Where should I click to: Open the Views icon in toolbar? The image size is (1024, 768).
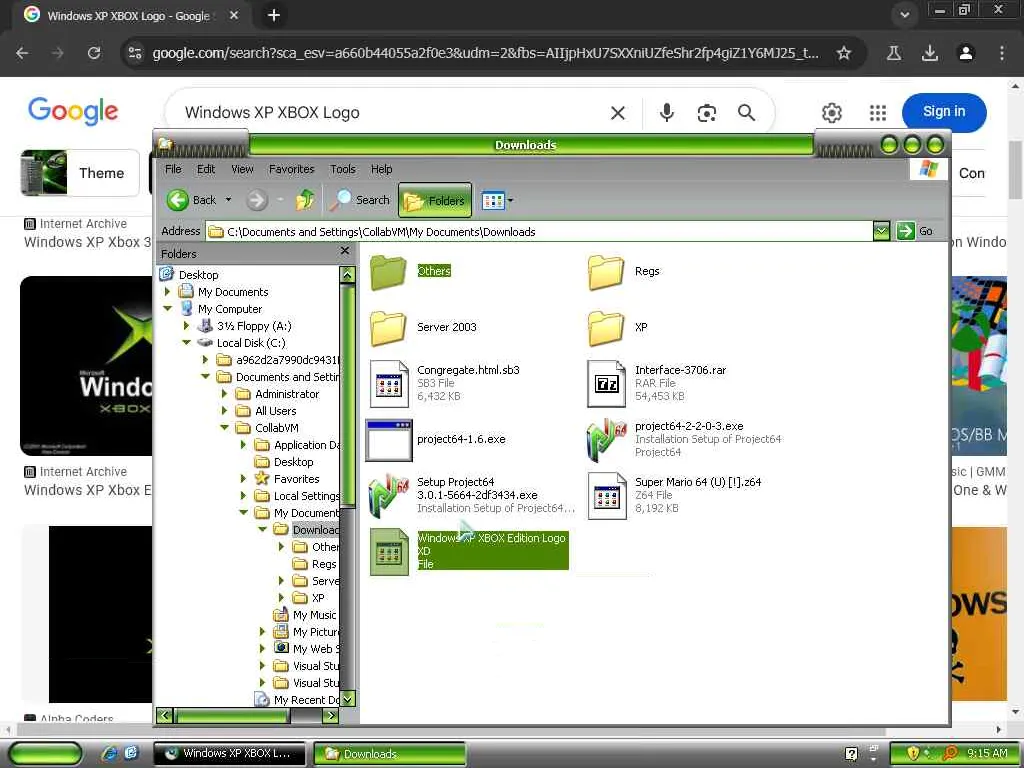(x=493, y=200)
